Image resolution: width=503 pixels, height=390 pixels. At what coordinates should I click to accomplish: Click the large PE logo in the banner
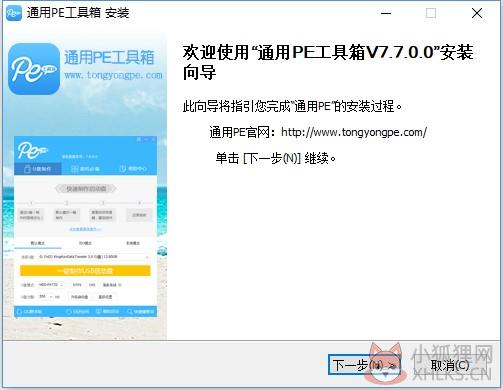point(34,69)
